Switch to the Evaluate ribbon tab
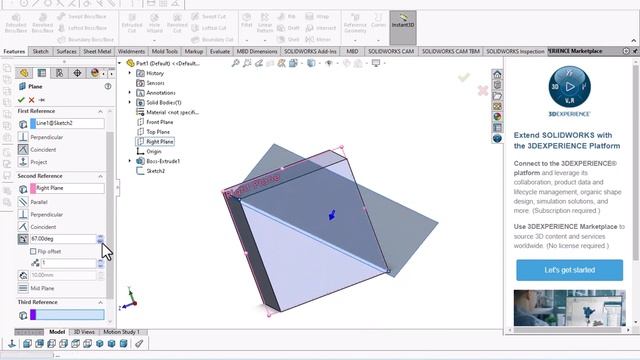 (220, 51)
